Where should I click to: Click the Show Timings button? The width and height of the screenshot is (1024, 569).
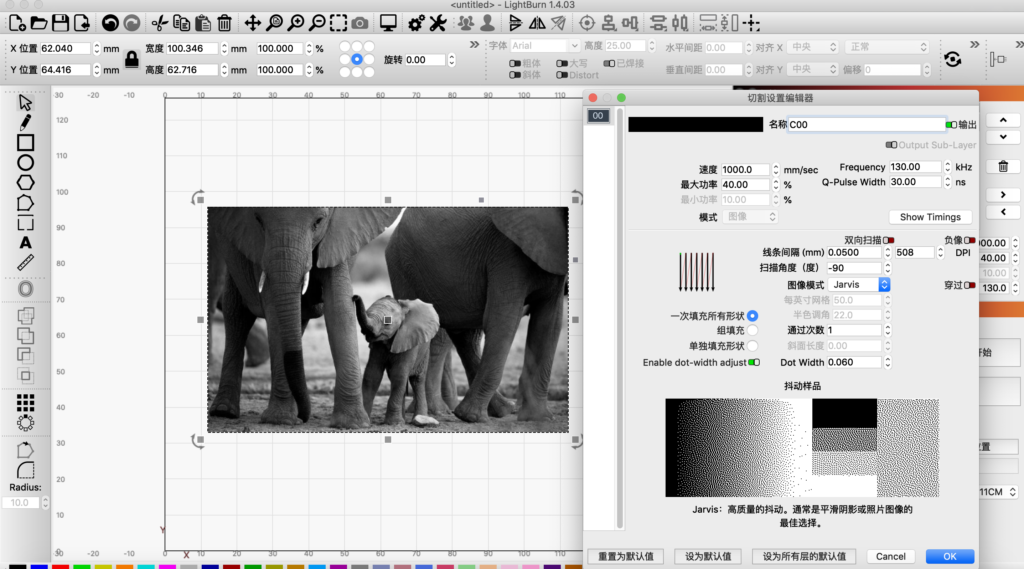[x=930, y=217]
